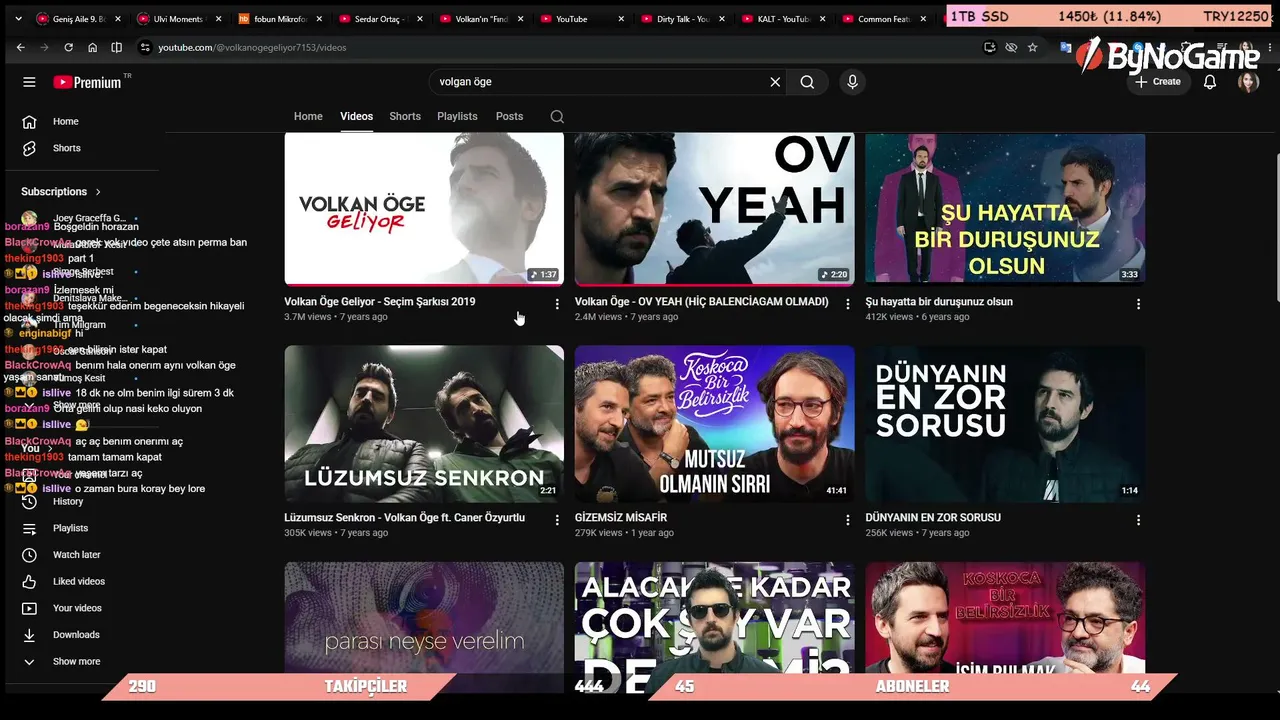The width and height of the screenshot is (1280, 720).
Task: Switch to the Serdar Ortaç browser tab
Action: coord(380,19)
